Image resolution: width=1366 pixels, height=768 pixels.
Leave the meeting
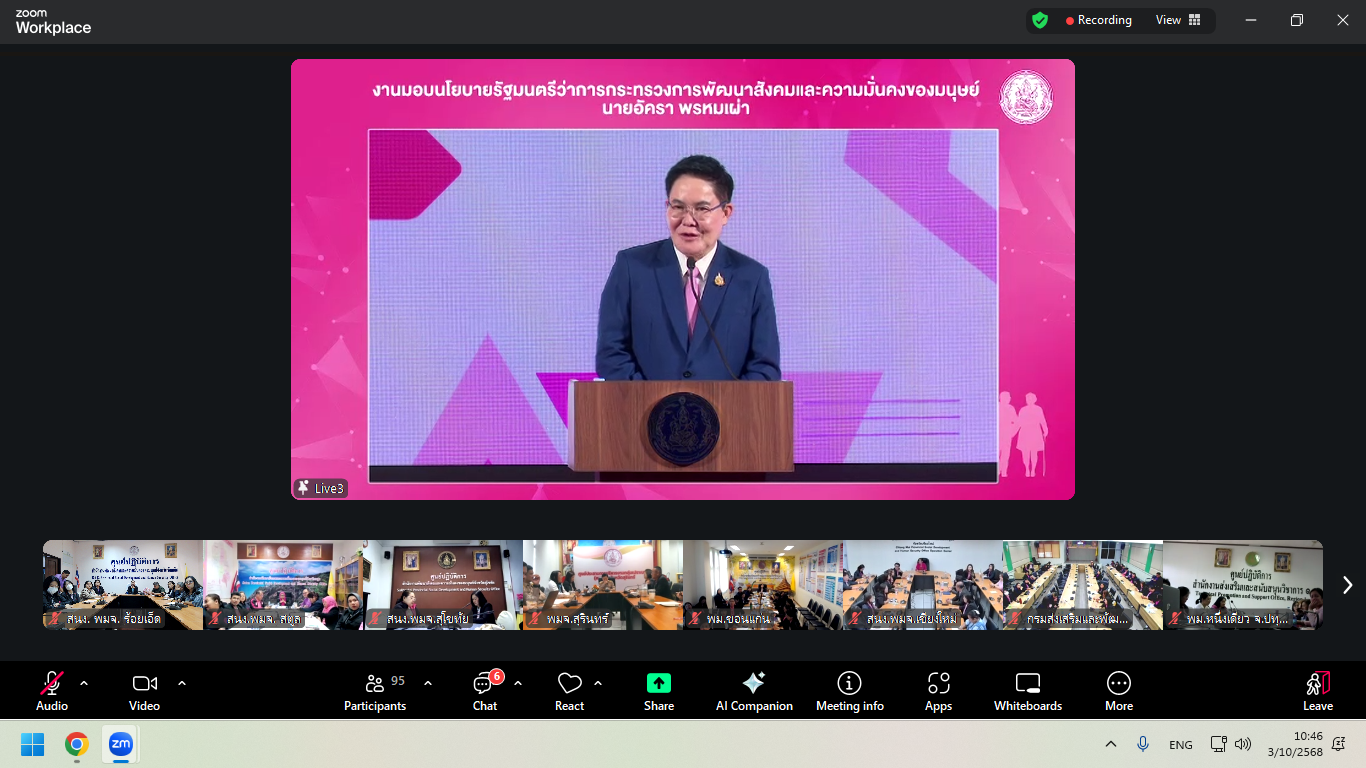(1318, 689)
